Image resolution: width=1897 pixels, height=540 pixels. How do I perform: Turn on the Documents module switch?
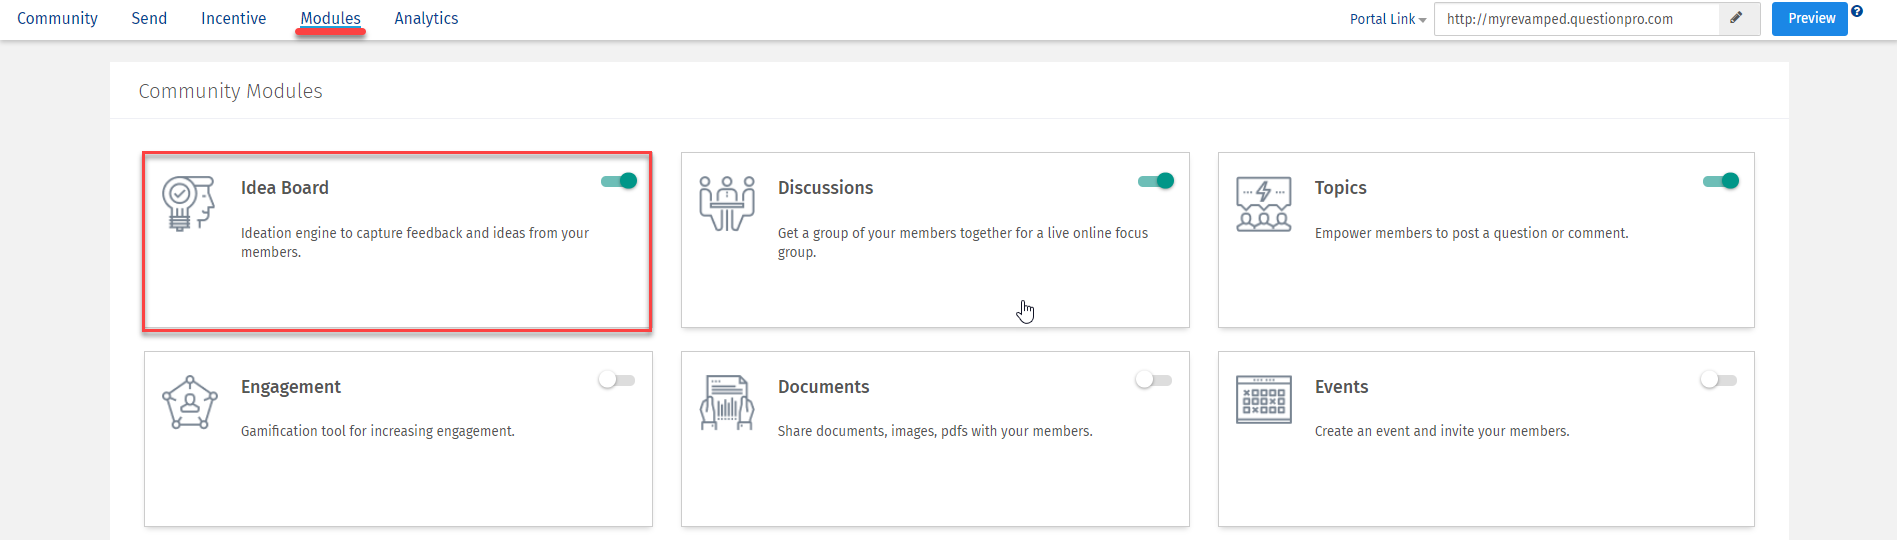pyautogui.click(x=1153, y=380)
